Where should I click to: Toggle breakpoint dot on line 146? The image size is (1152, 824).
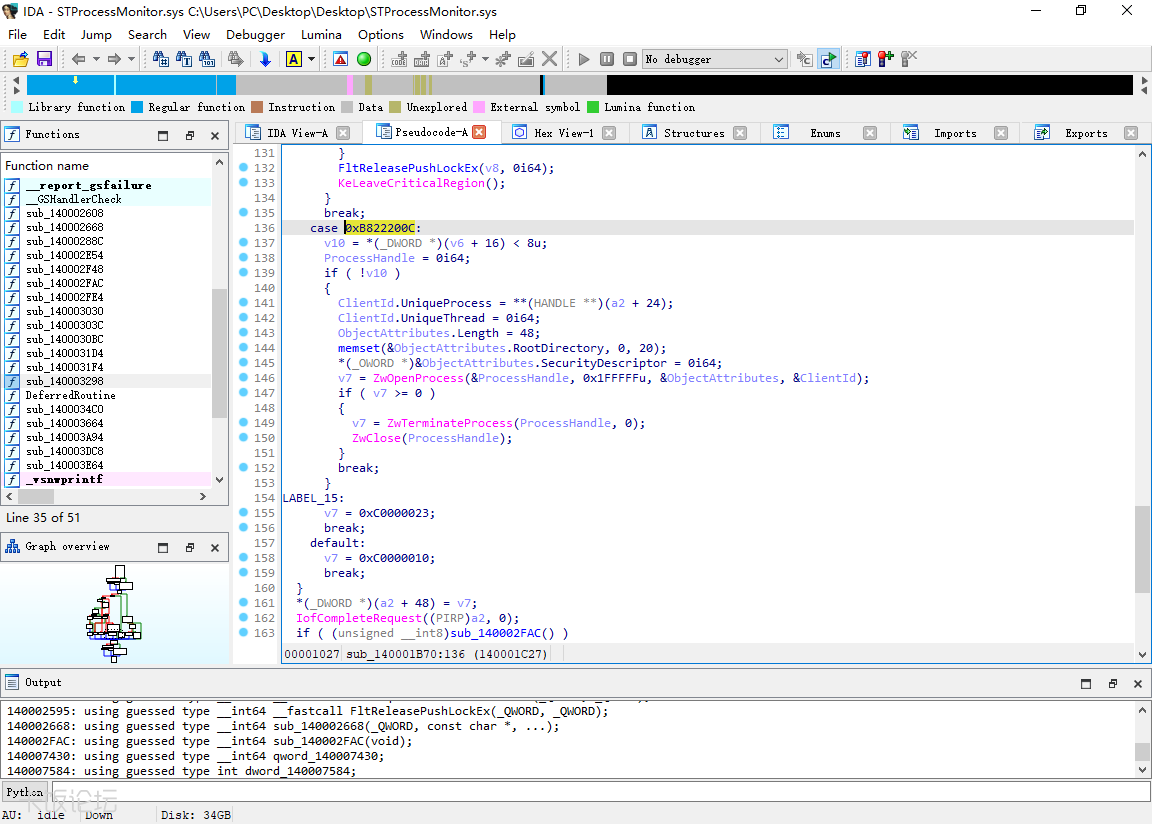(x=243, y=378)
